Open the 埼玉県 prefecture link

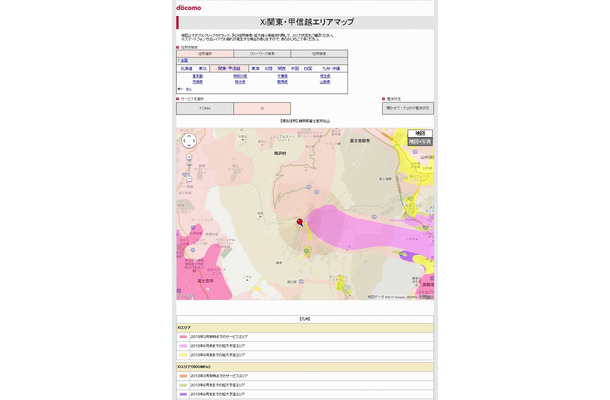pos(325,76)
